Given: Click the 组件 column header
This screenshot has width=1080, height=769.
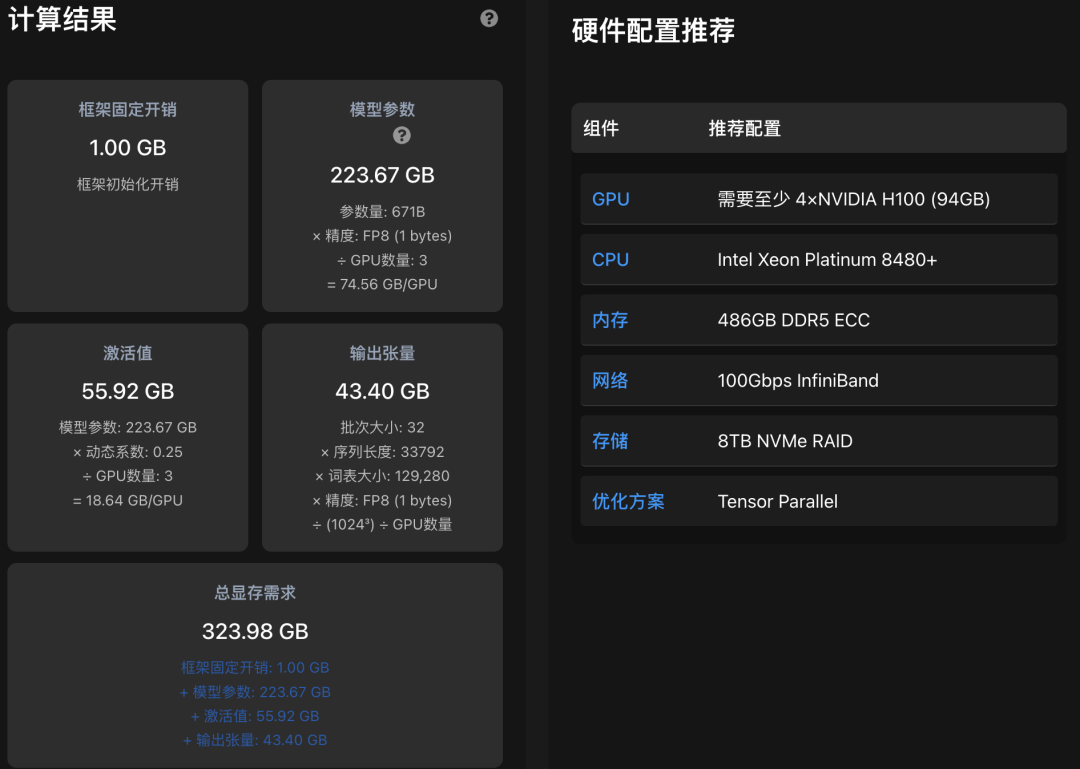Looking at the screenshot, I should coord(601,128).
